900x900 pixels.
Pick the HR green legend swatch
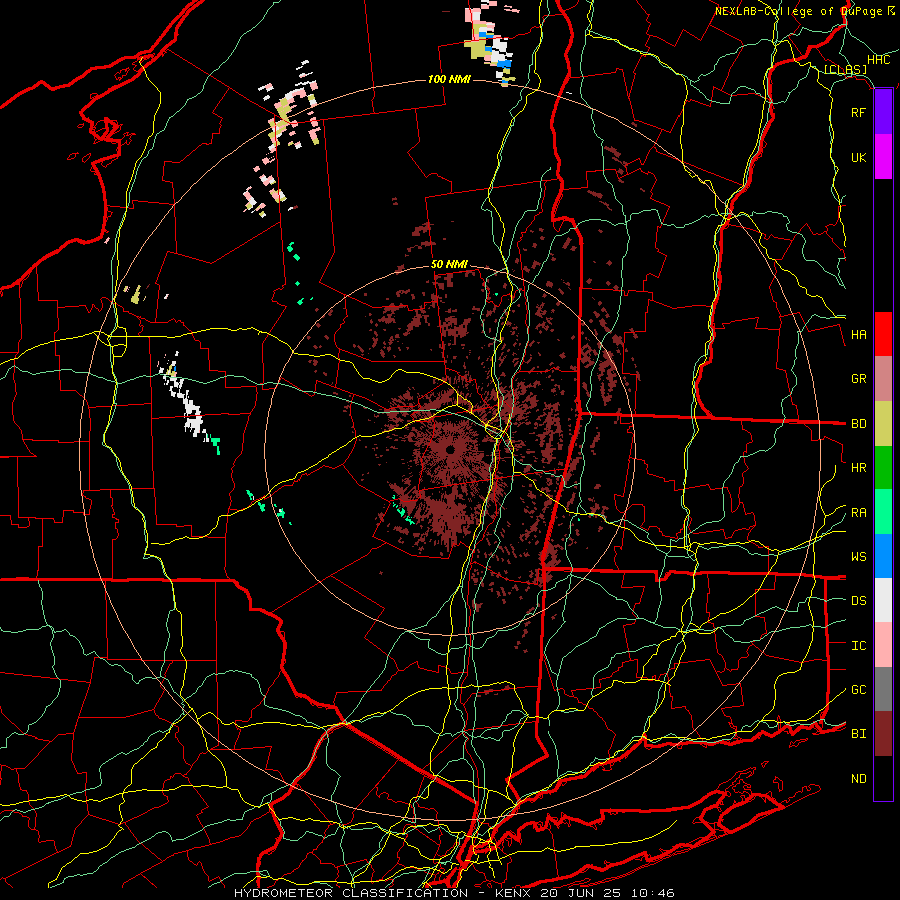pos(883,468)
